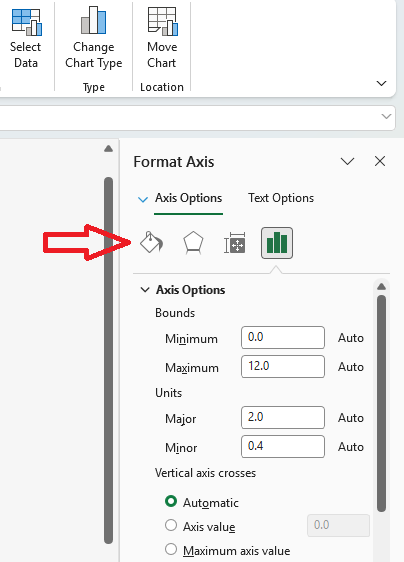Switch to the Text Options tab

281,198
